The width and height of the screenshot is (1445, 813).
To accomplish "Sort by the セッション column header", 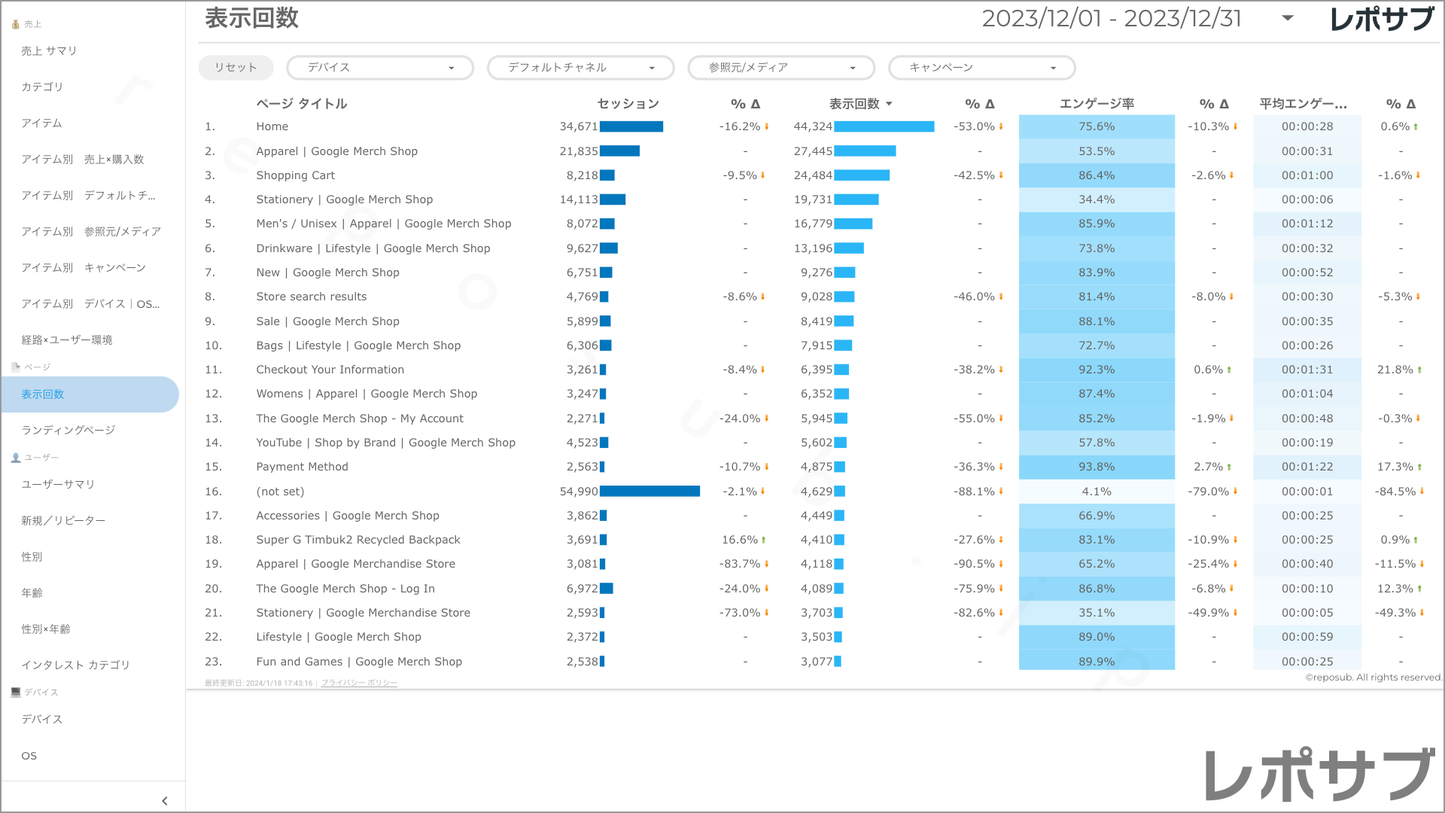I will click(628, 104).
